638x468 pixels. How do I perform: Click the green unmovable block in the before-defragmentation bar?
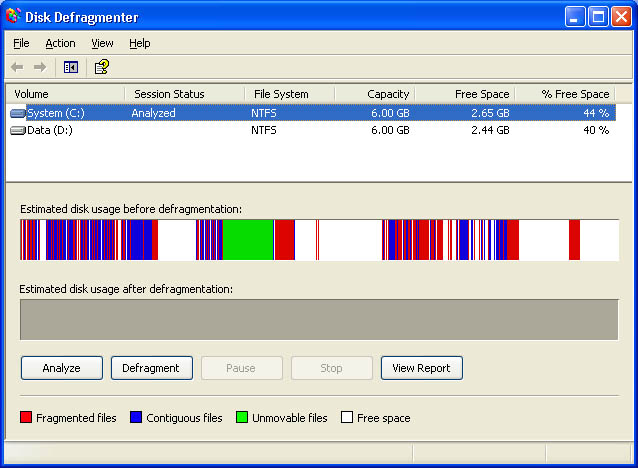(x=248, y=240)
